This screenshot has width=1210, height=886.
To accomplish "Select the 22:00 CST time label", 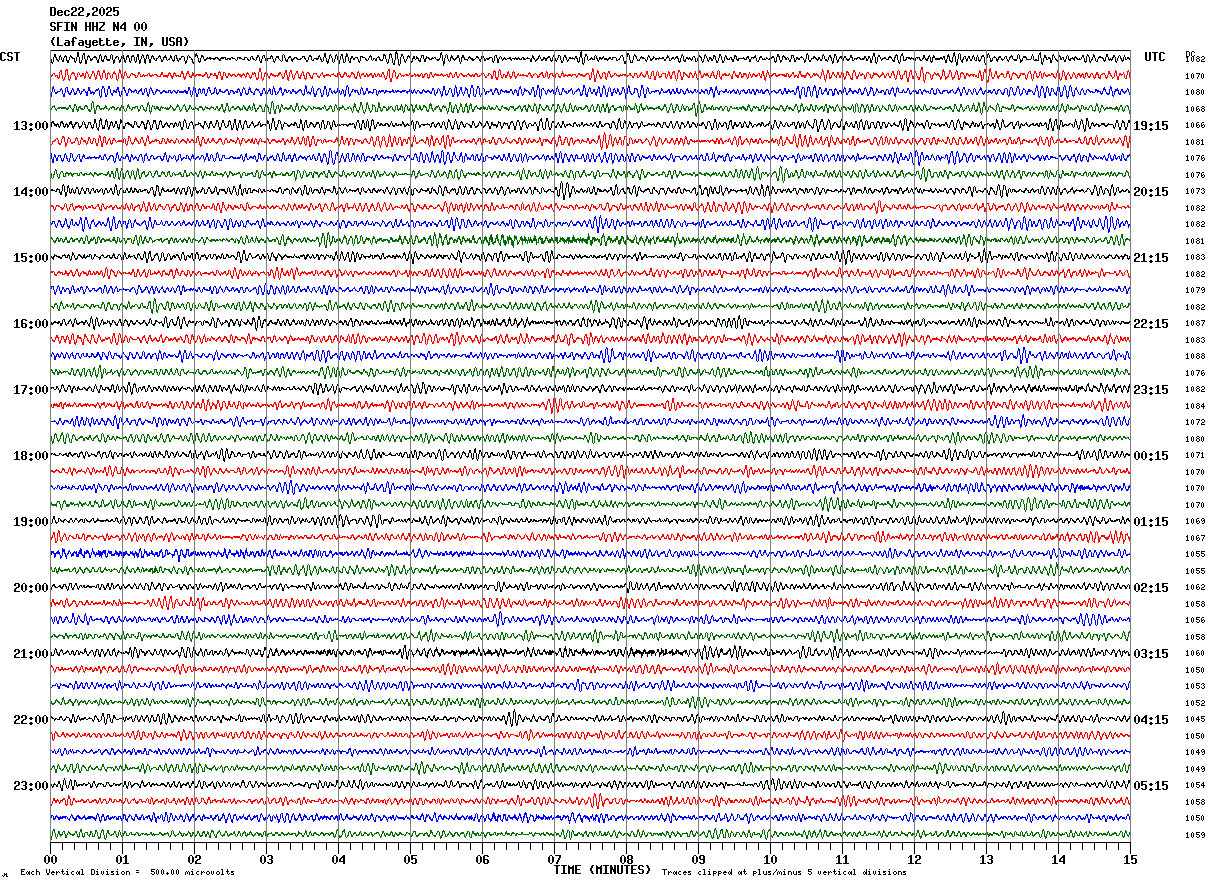I will (30, 720).
